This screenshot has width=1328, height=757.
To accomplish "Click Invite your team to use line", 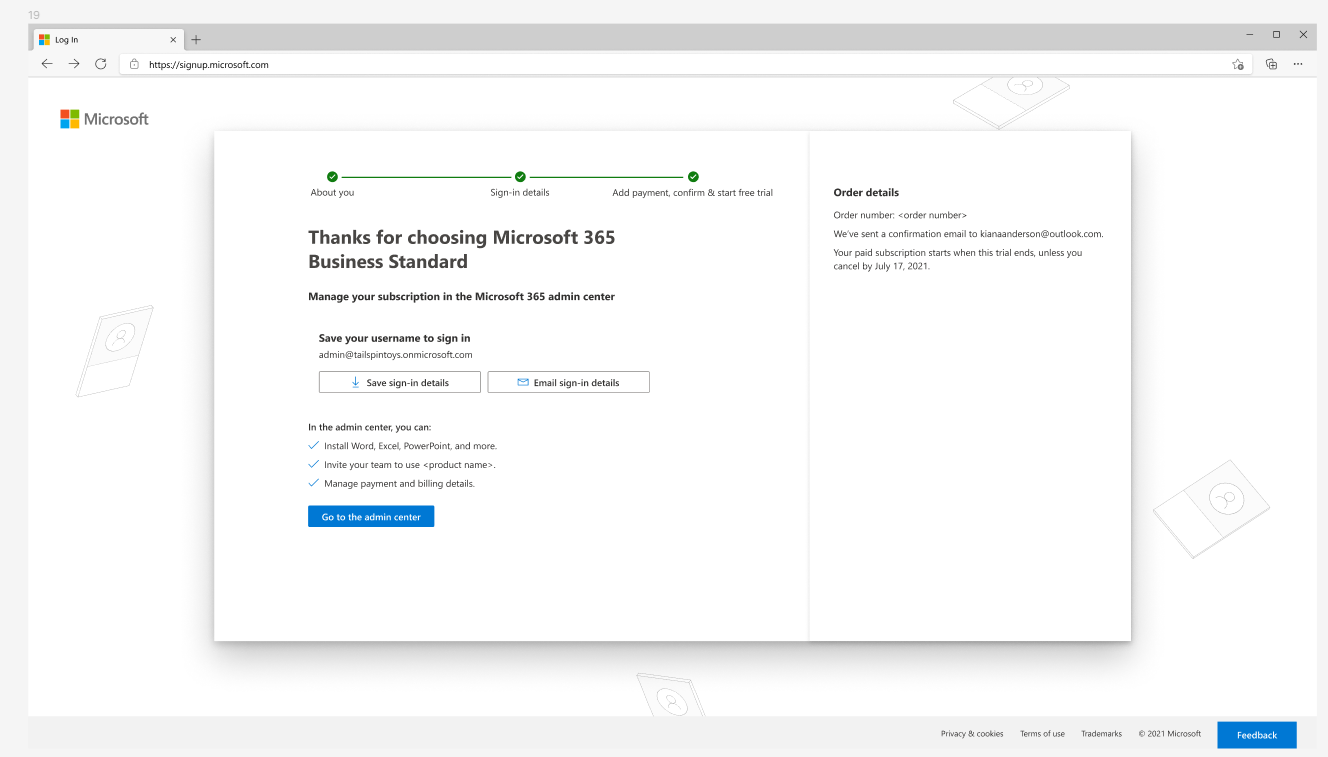I will (x=410, y=465).
